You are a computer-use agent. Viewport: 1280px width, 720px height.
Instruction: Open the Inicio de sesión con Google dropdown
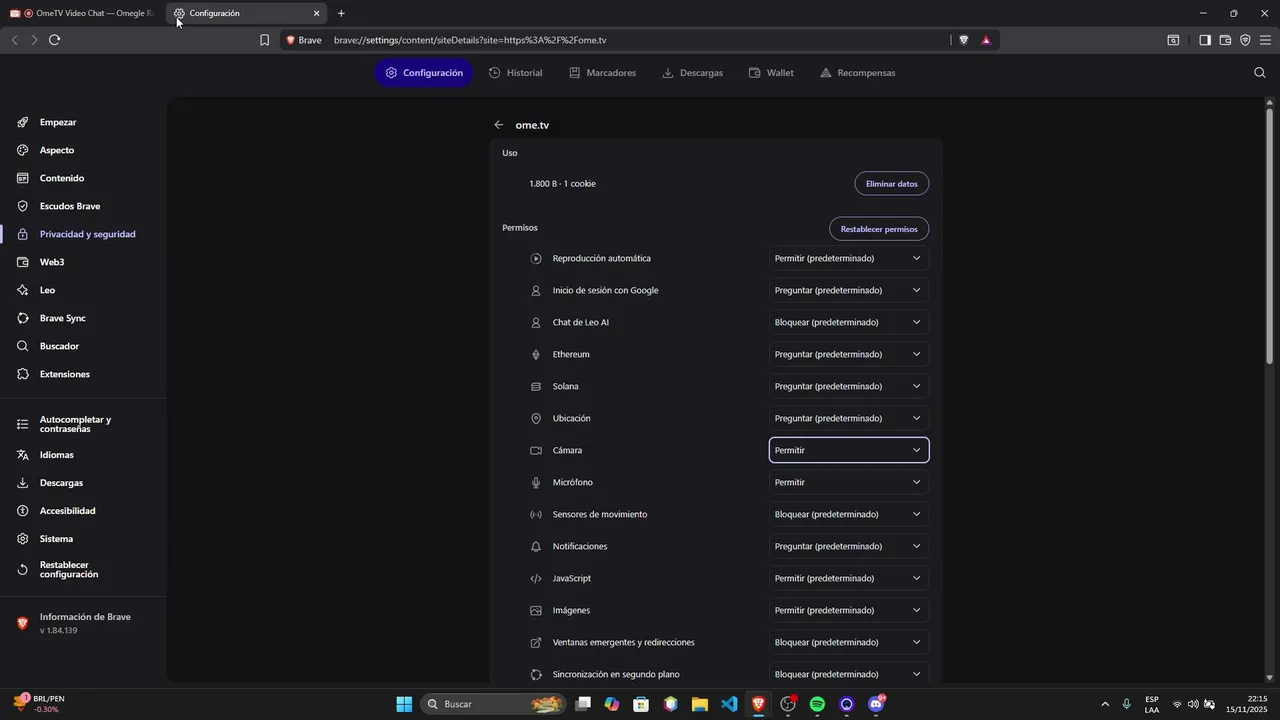coord(849,290)
